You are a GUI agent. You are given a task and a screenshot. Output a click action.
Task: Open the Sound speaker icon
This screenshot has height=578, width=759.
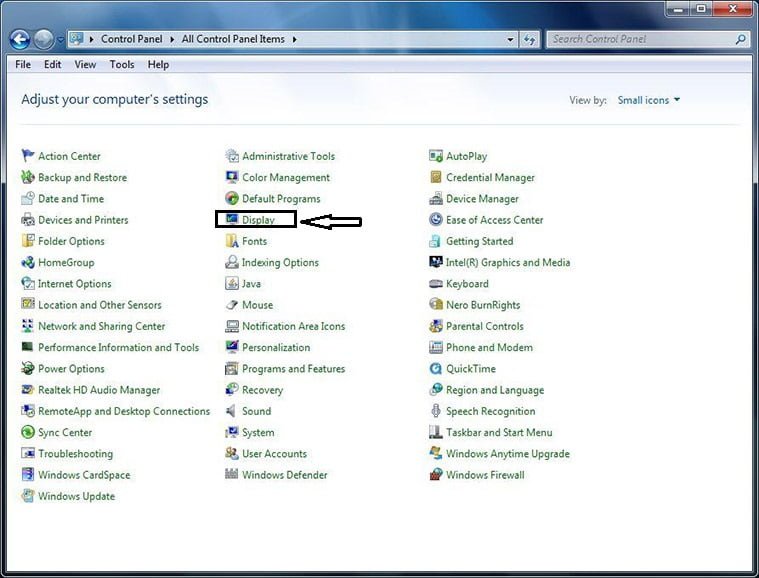232,411
